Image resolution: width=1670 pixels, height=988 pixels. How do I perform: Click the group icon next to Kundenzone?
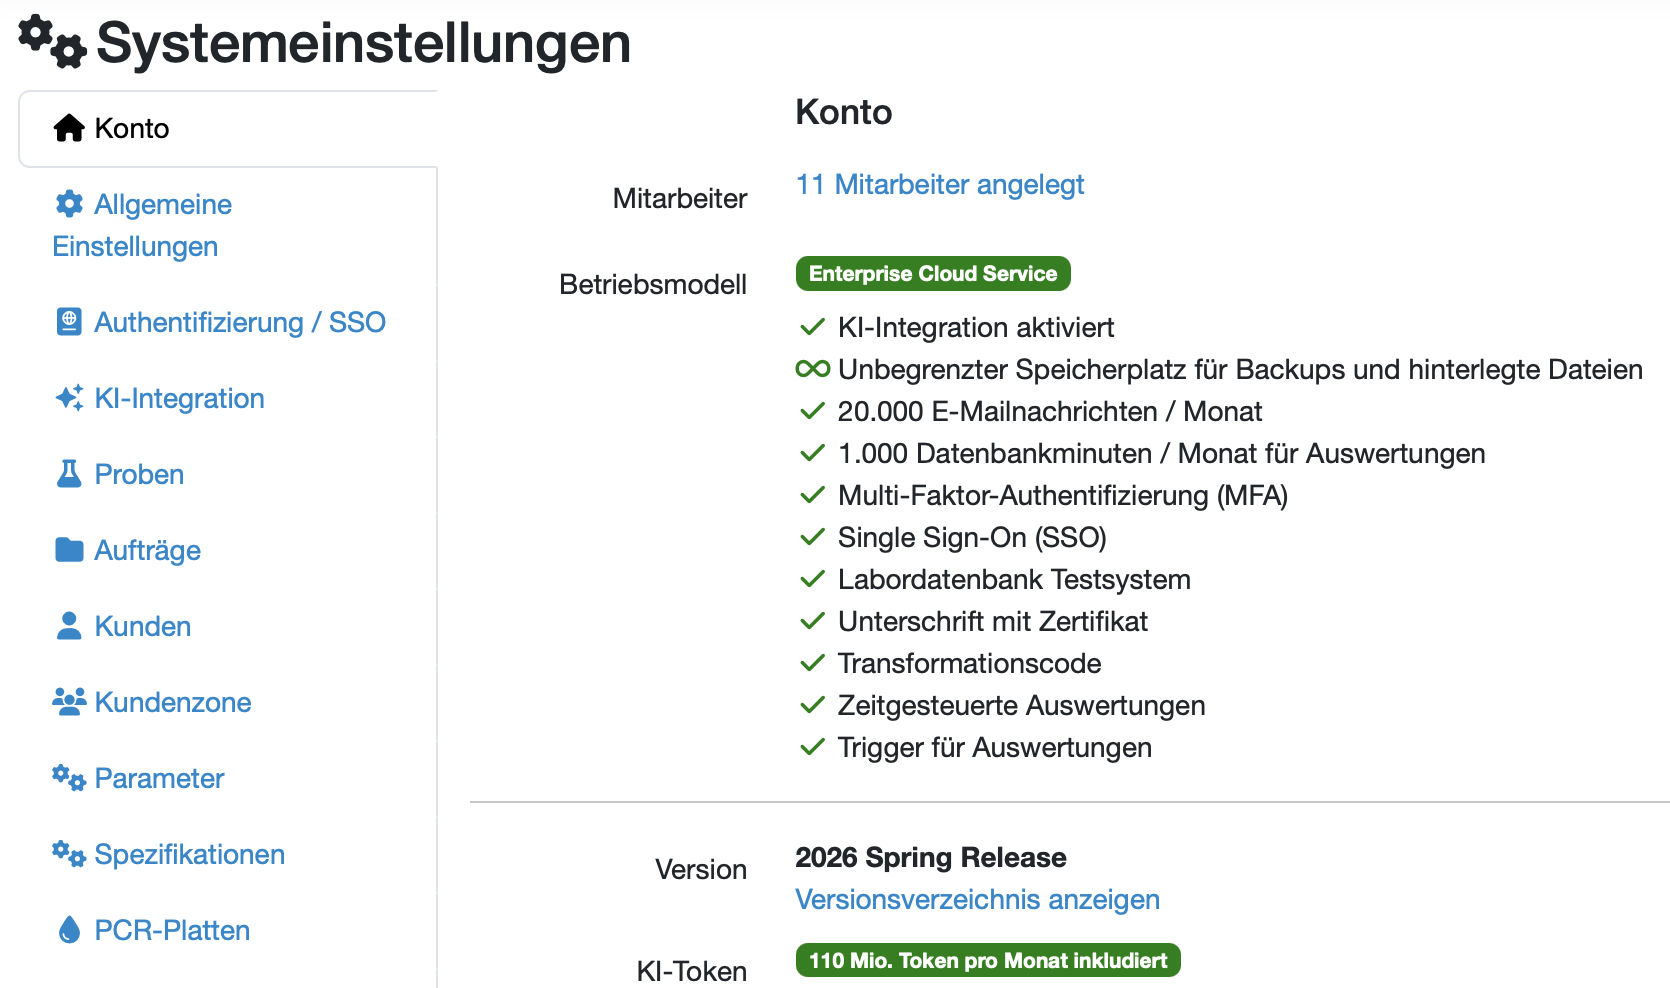[x=69, y=702]
